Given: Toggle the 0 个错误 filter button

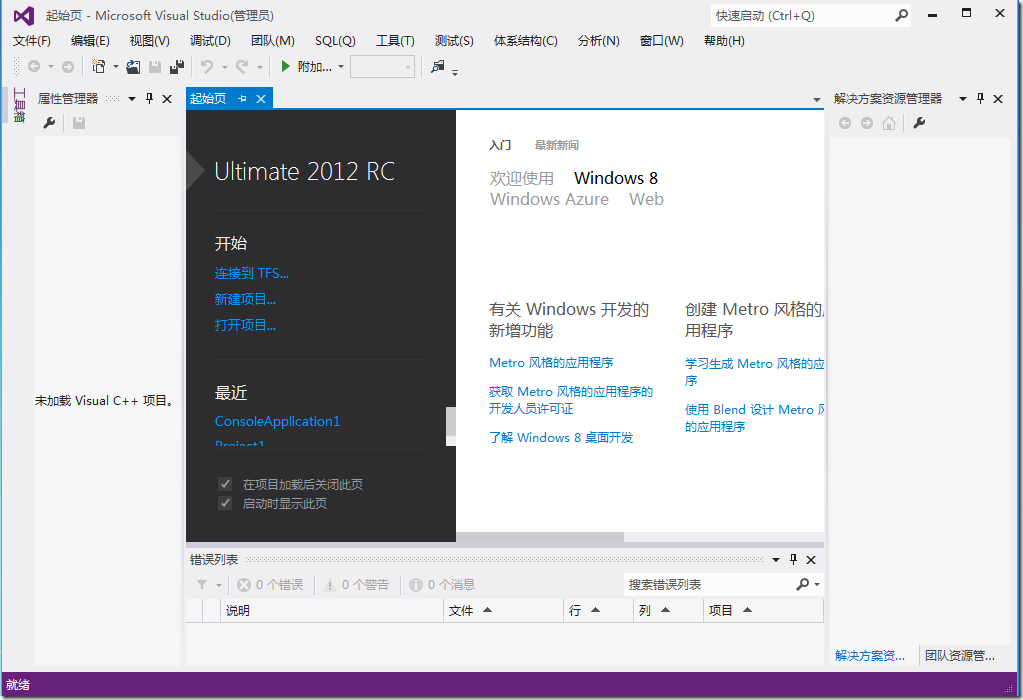Looking at the screenshot, I should [271, 585].
